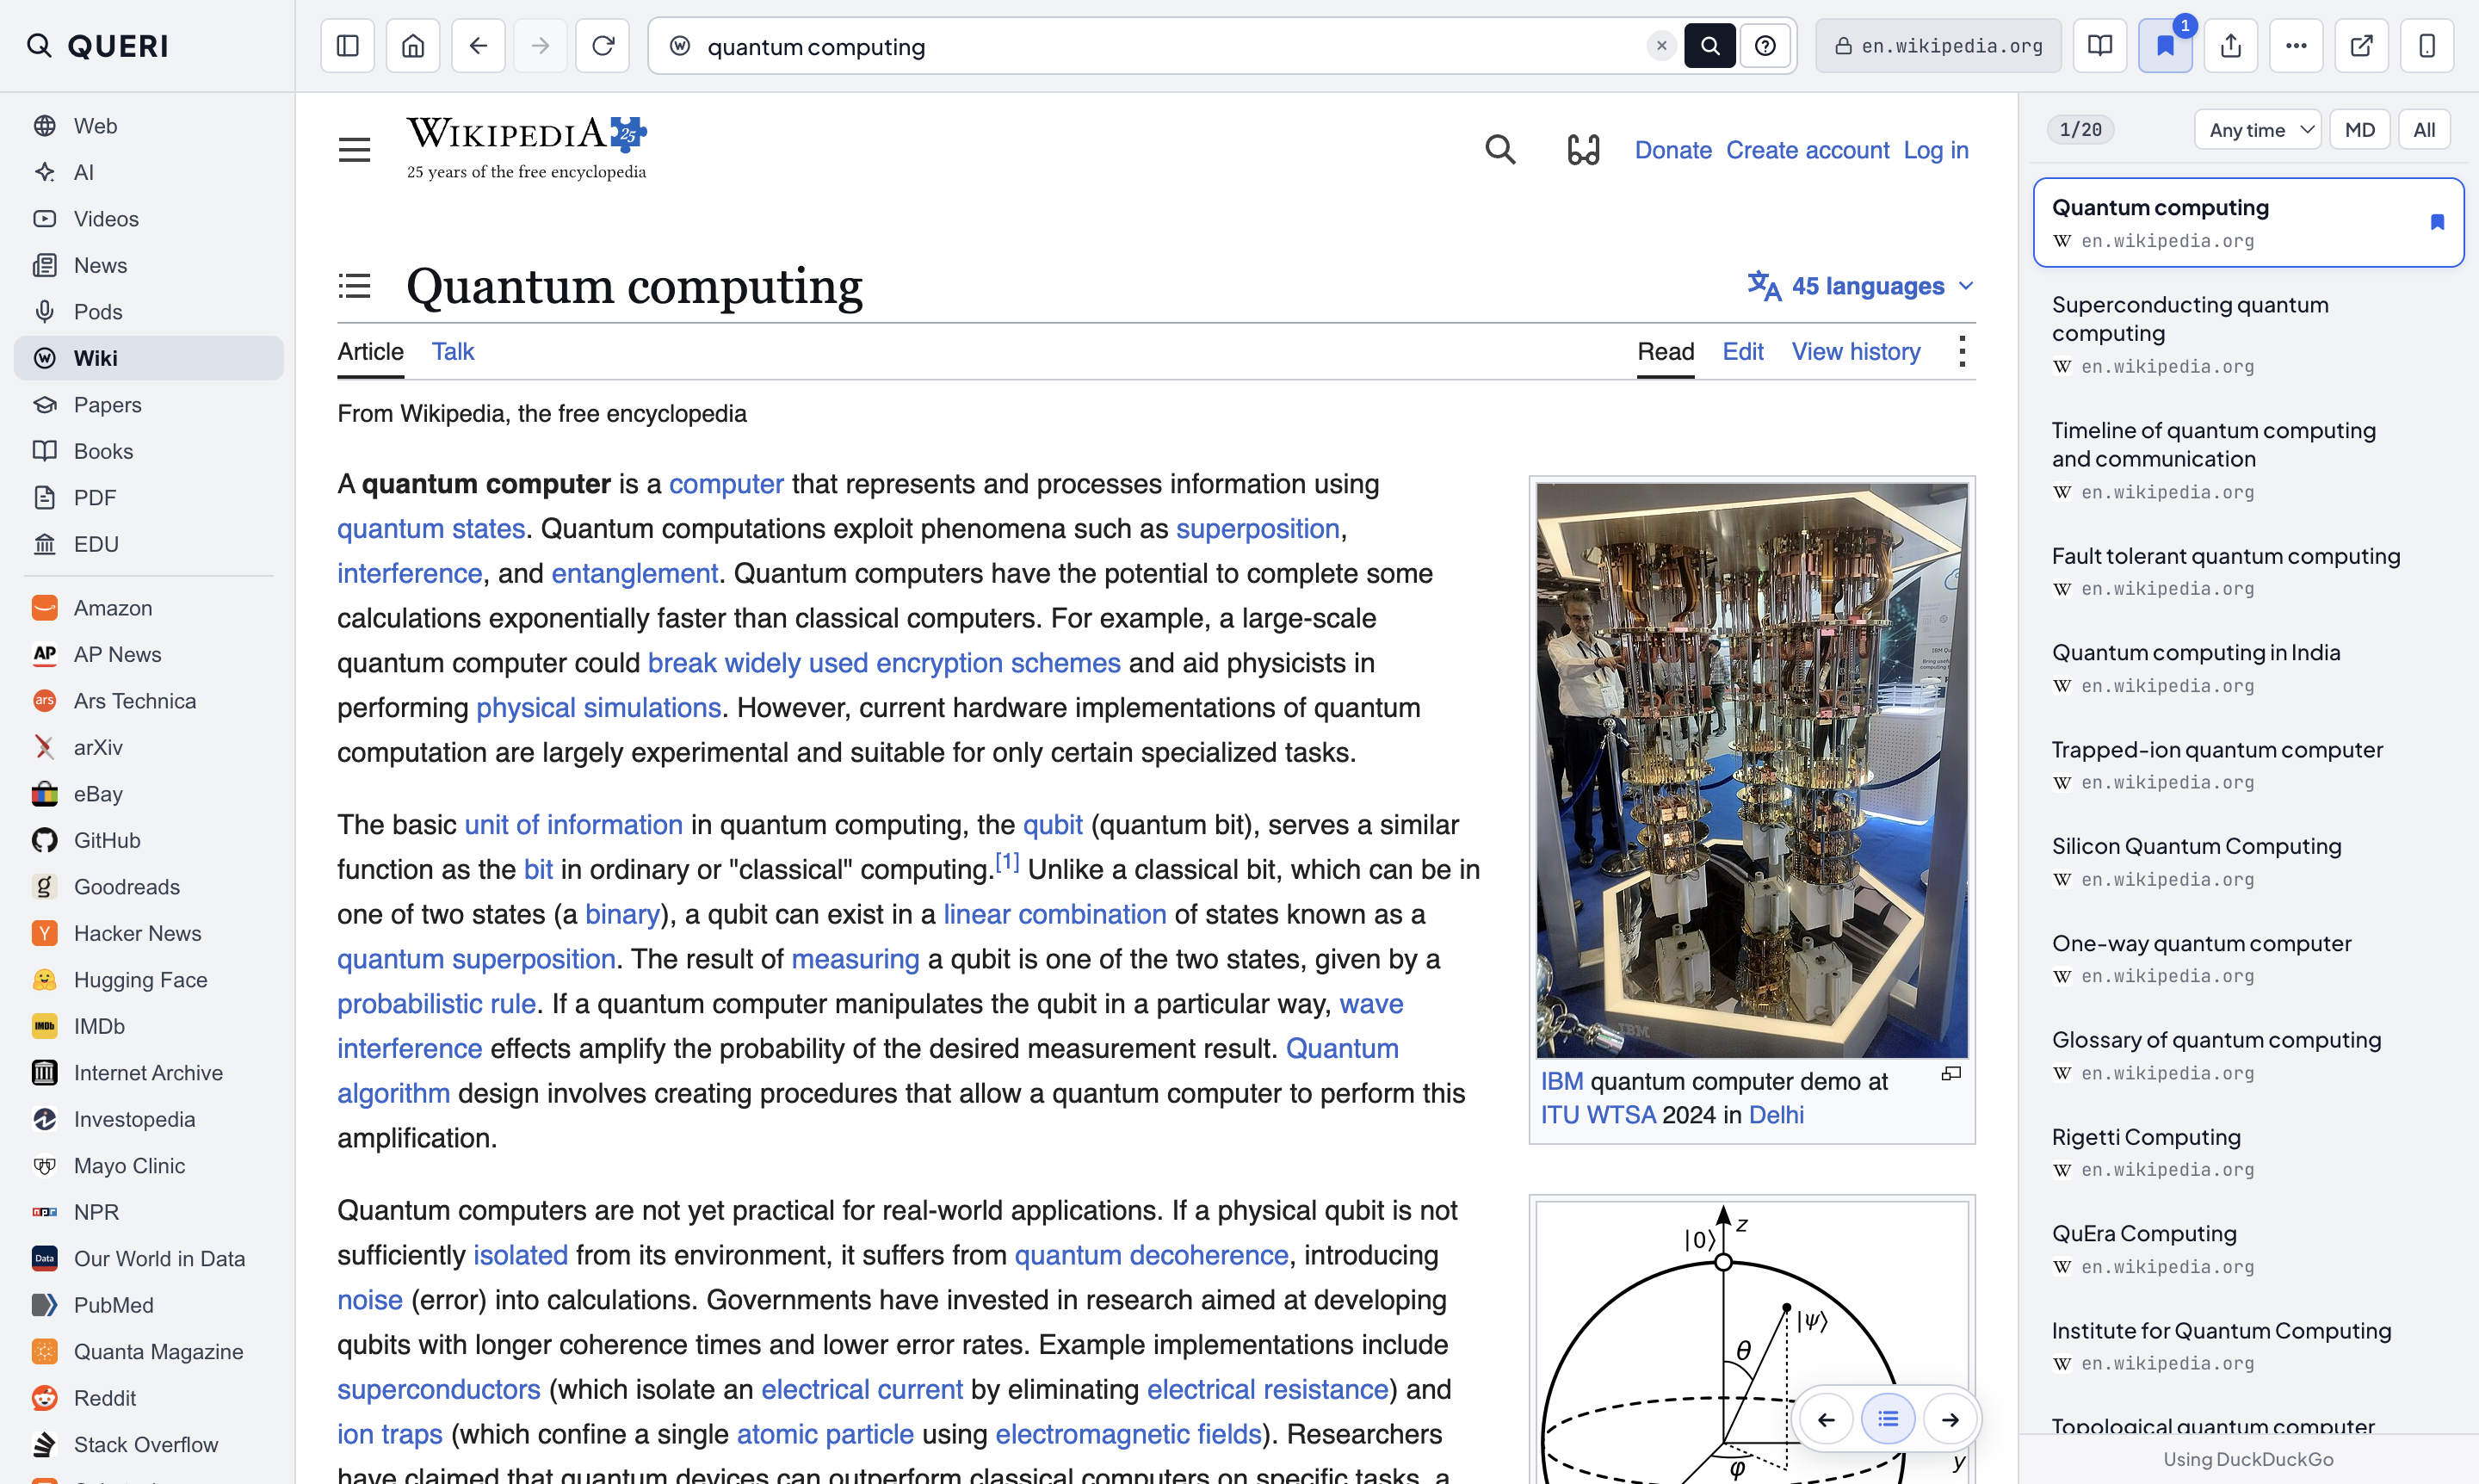
Task: Open the article tools vertical dots menu
Action: coord(1962,352)
